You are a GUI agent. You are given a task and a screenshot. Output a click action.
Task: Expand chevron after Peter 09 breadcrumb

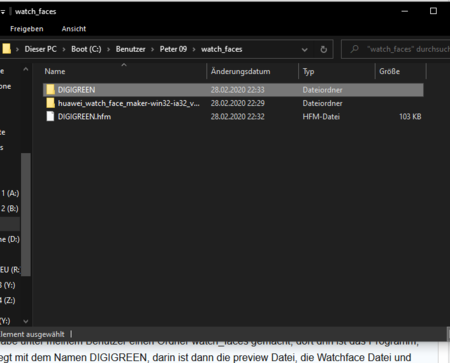pyautogui.click(x=194, y=49)
